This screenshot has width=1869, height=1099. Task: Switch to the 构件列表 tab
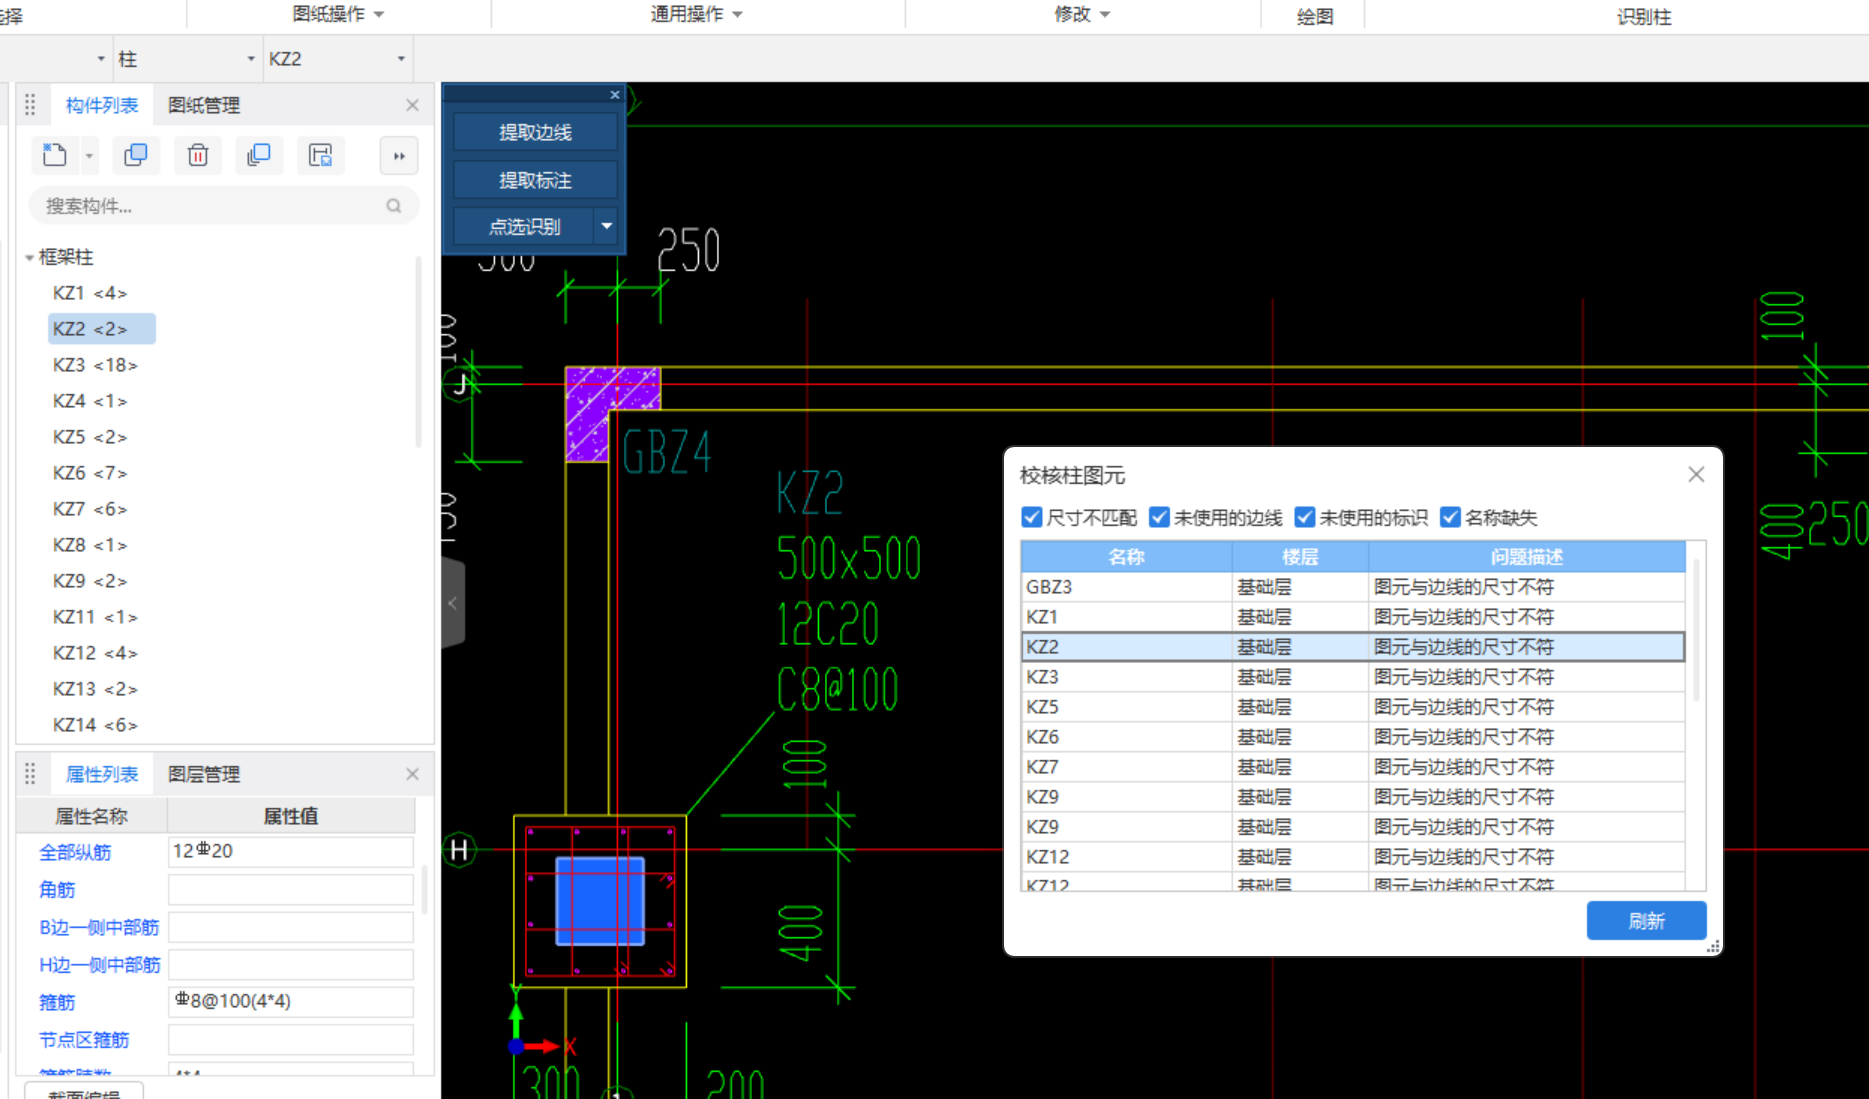[102, 105]
